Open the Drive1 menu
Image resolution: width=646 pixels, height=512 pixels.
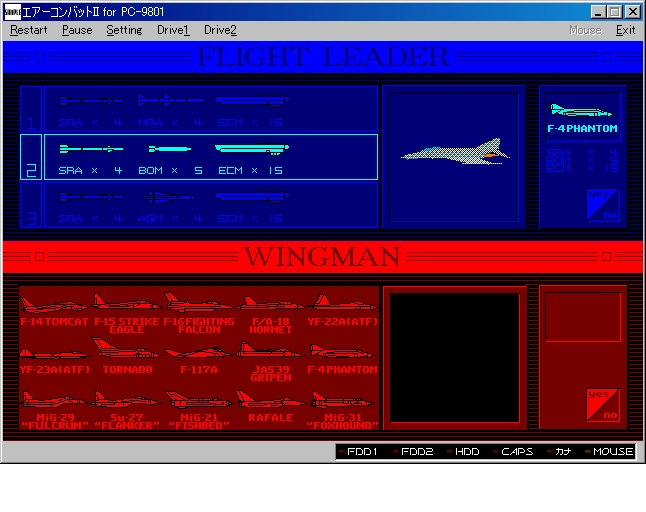point(173,30)
